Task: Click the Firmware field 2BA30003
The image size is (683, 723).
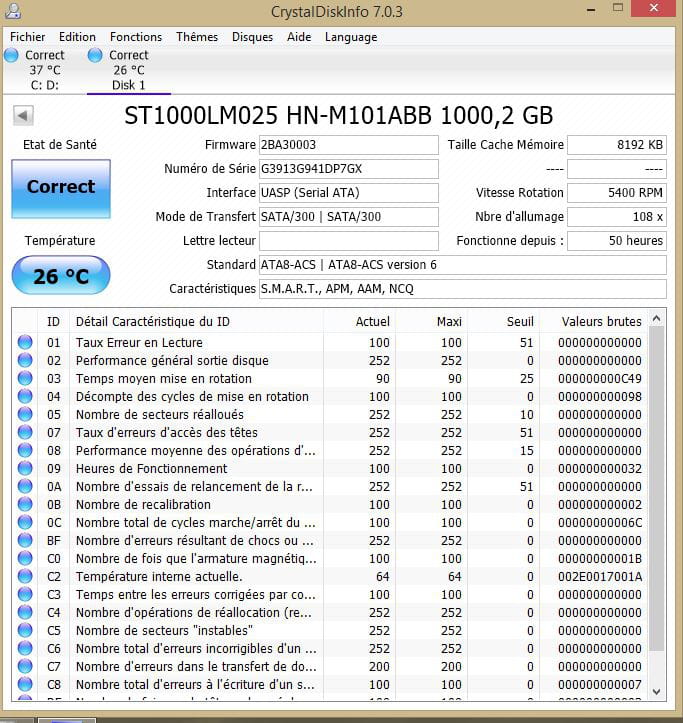Action: pos(349,145)
